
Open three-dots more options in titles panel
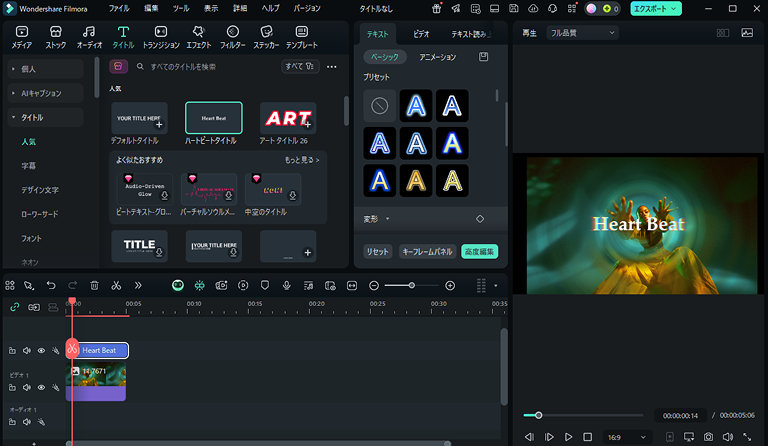tap(332, 67)
